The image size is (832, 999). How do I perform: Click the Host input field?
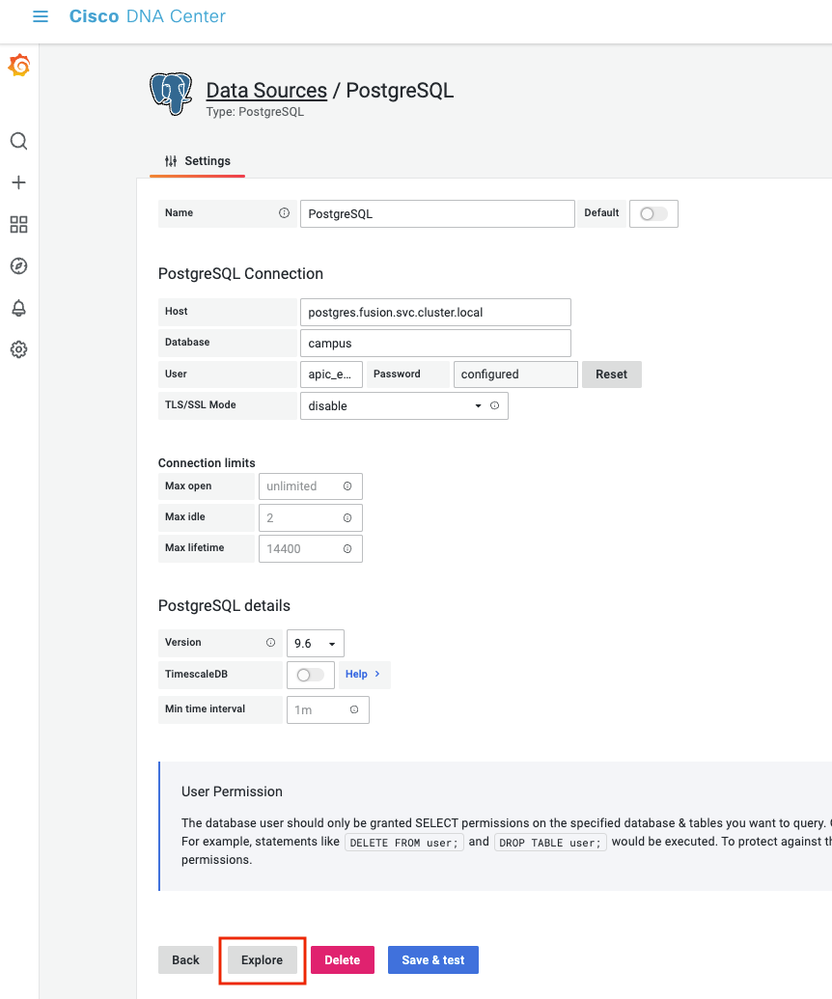435,312
